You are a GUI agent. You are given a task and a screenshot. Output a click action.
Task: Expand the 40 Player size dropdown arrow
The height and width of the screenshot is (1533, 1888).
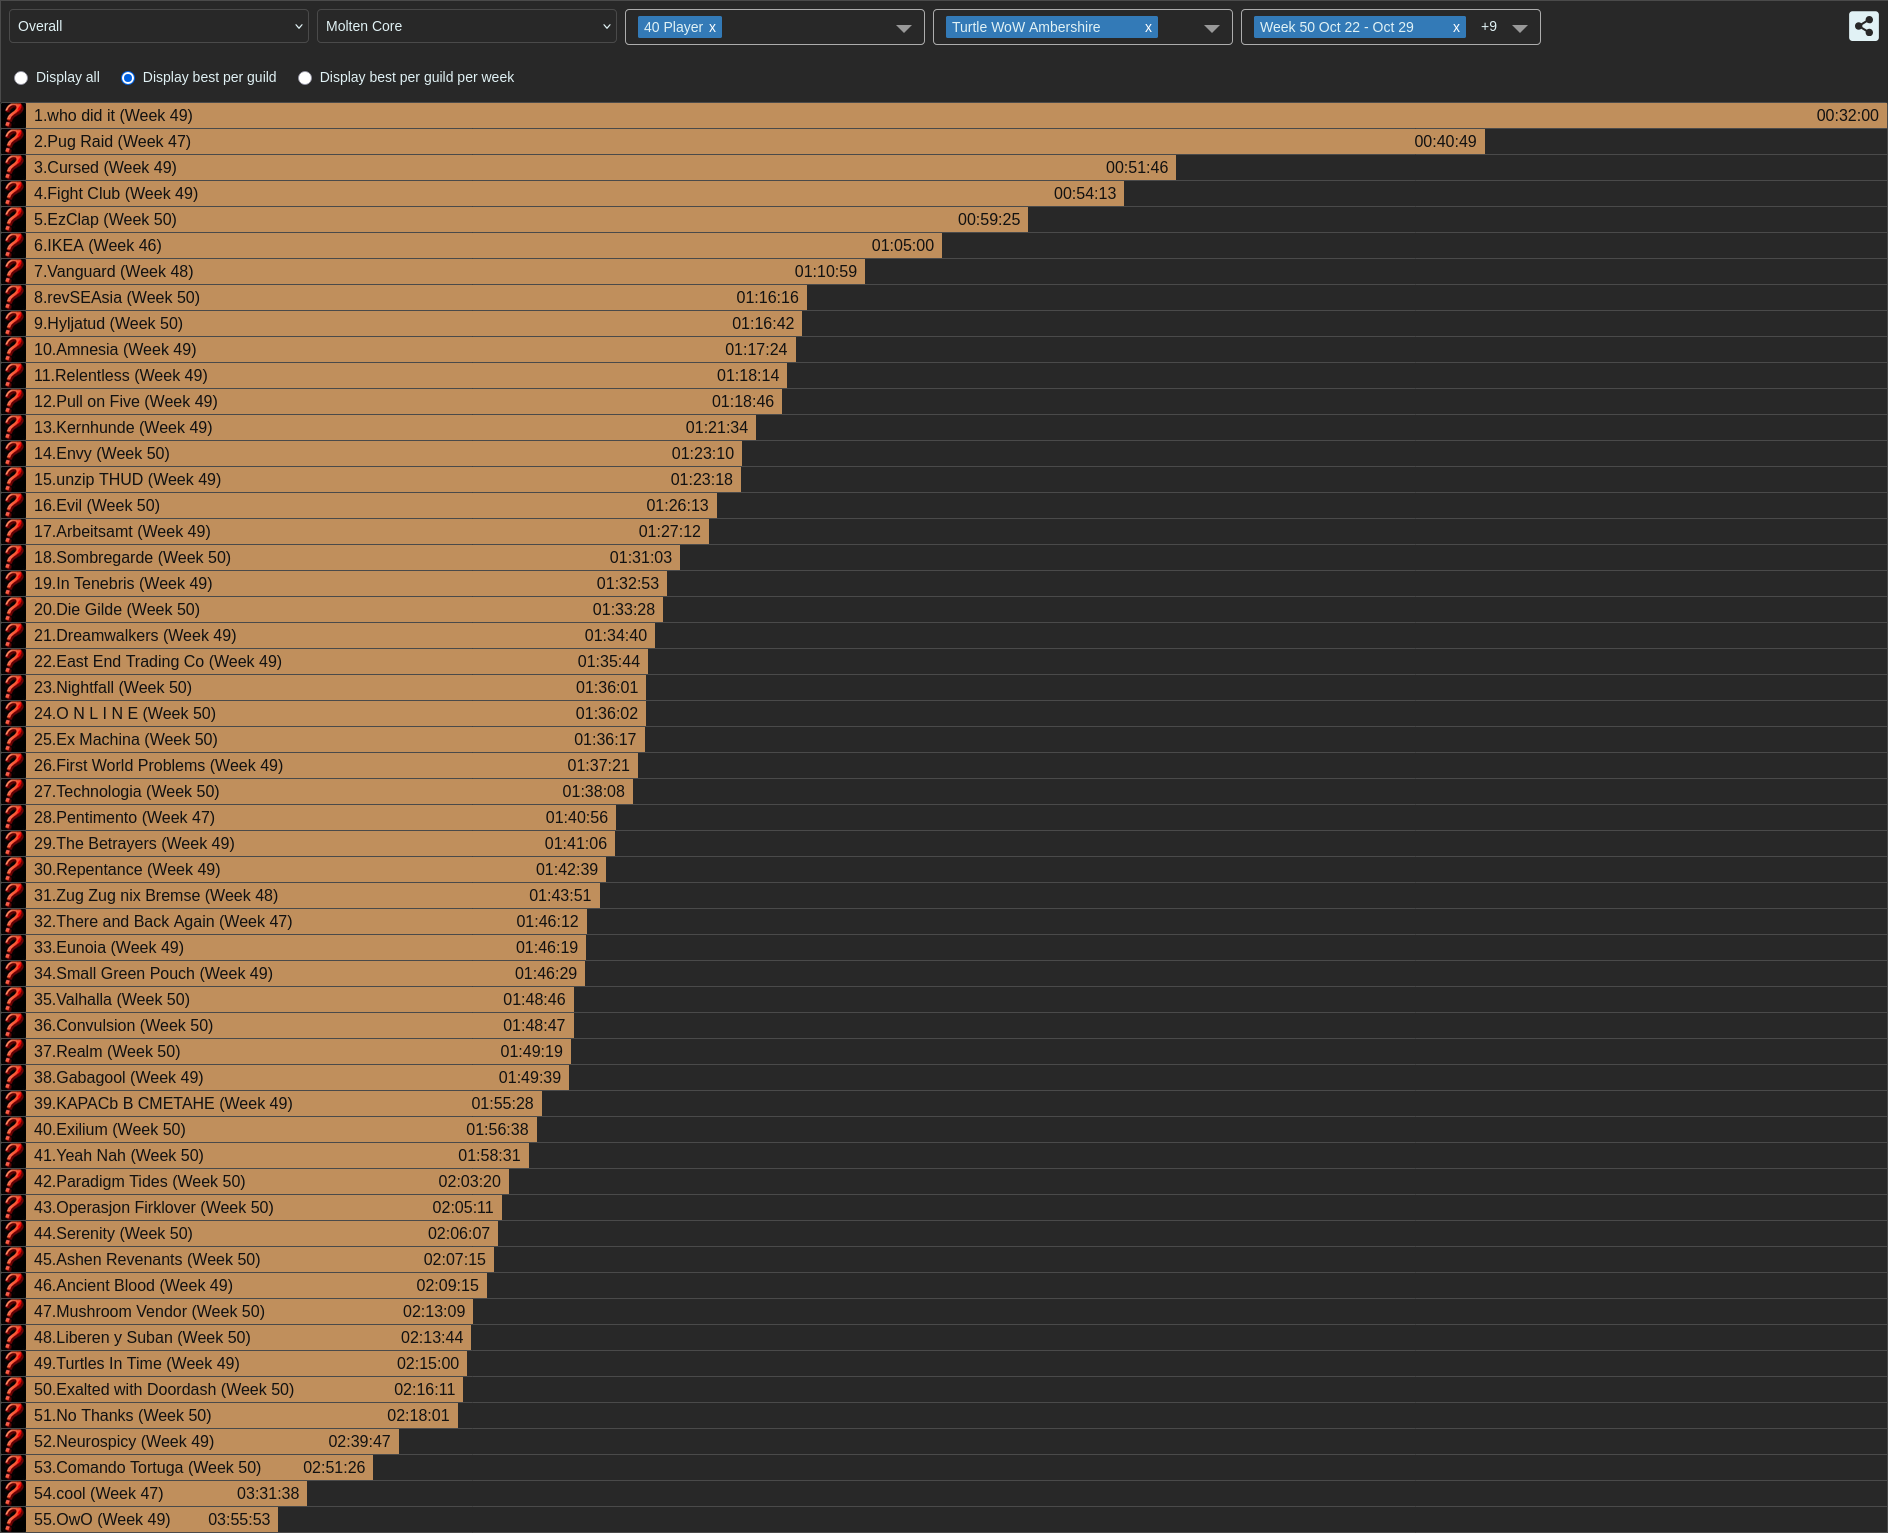(x=904, y=28)
